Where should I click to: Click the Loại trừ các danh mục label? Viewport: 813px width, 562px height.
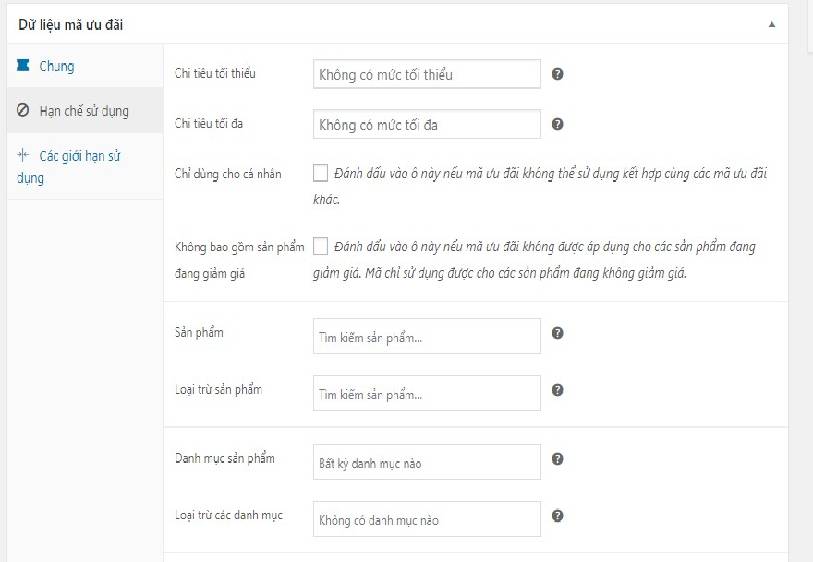(229, 515)
